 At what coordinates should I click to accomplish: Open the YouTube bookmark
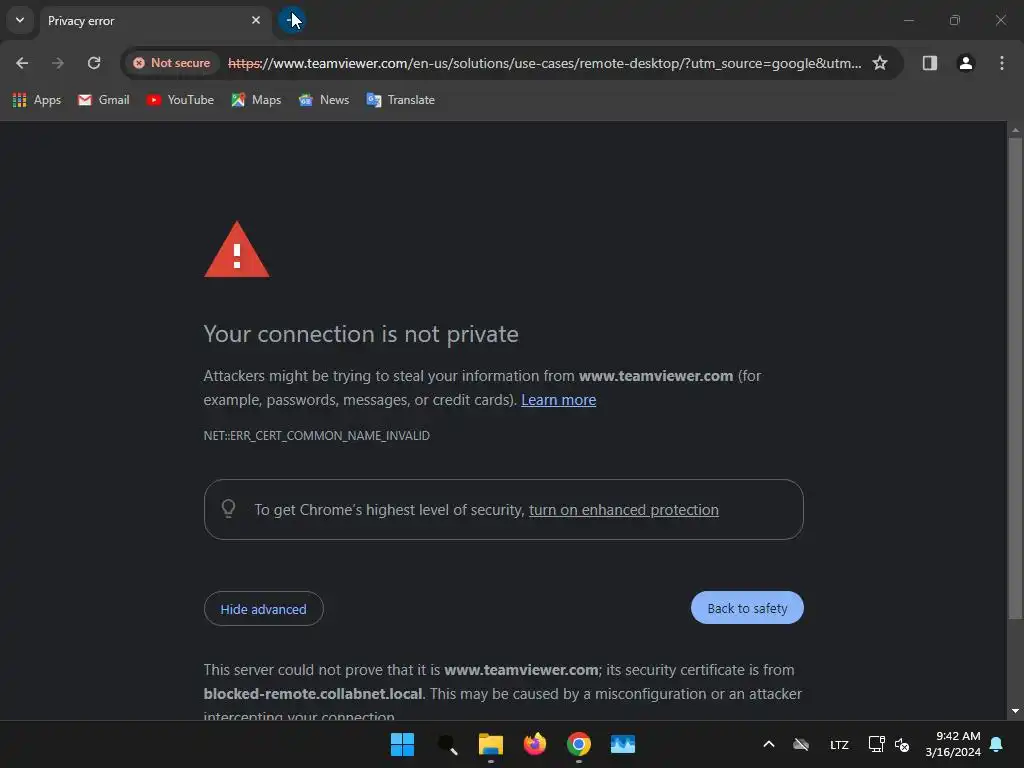[x=180, y=100]
